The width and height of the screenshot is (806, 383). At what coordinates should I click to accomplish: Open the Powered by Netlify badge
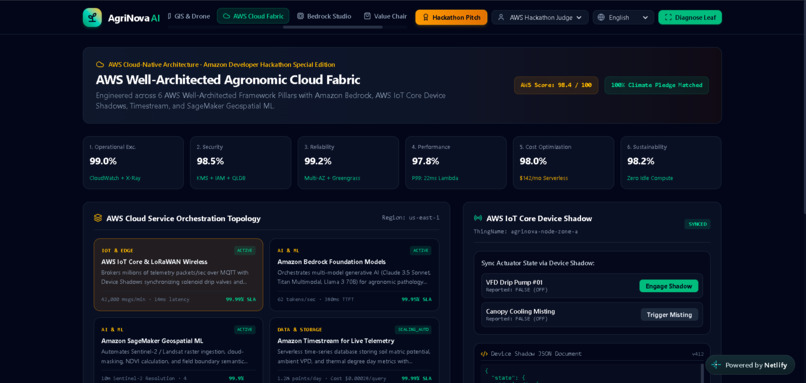750,365
